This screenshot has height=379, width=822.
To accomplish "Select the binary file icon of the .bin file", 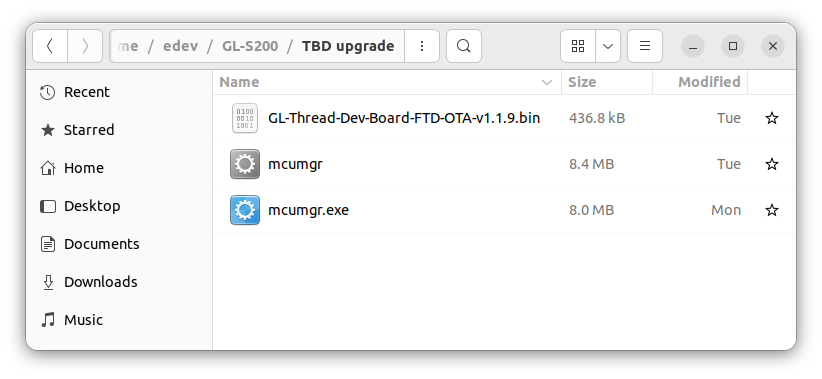I will coord(245,118).
